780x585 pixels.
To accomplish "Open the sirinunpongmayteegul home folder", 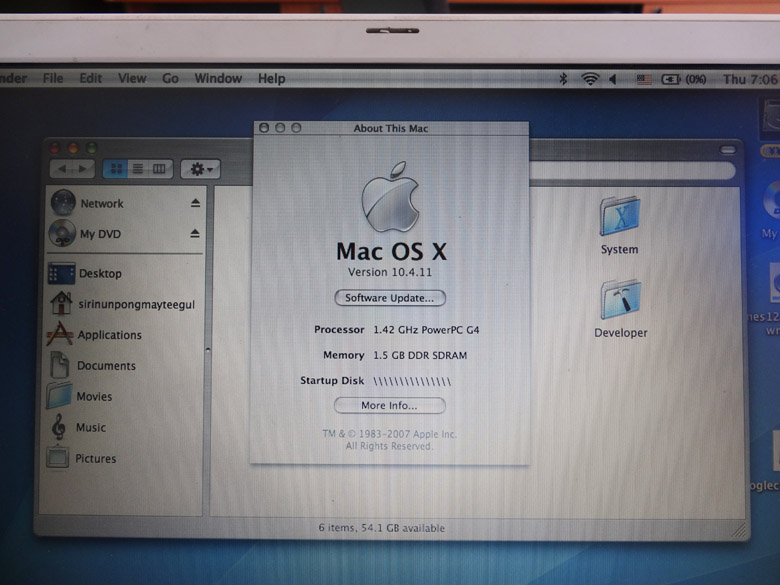I will click(x=136, y=304).
